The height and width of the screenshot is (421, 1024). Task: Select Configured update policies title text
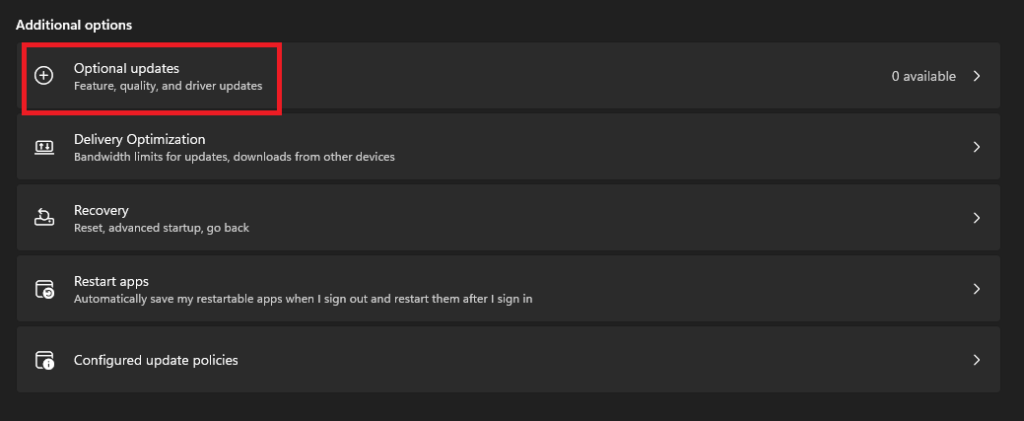click(x=156, y=360)
